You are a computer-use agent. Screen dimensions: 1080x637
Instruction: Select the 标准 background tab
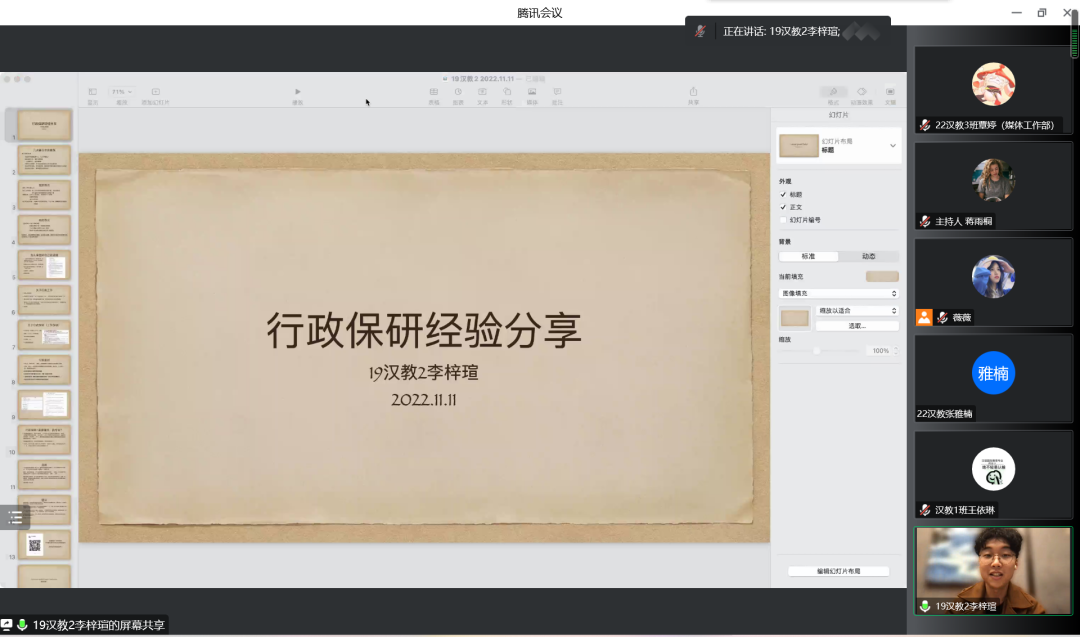click(x=808, y=257)
